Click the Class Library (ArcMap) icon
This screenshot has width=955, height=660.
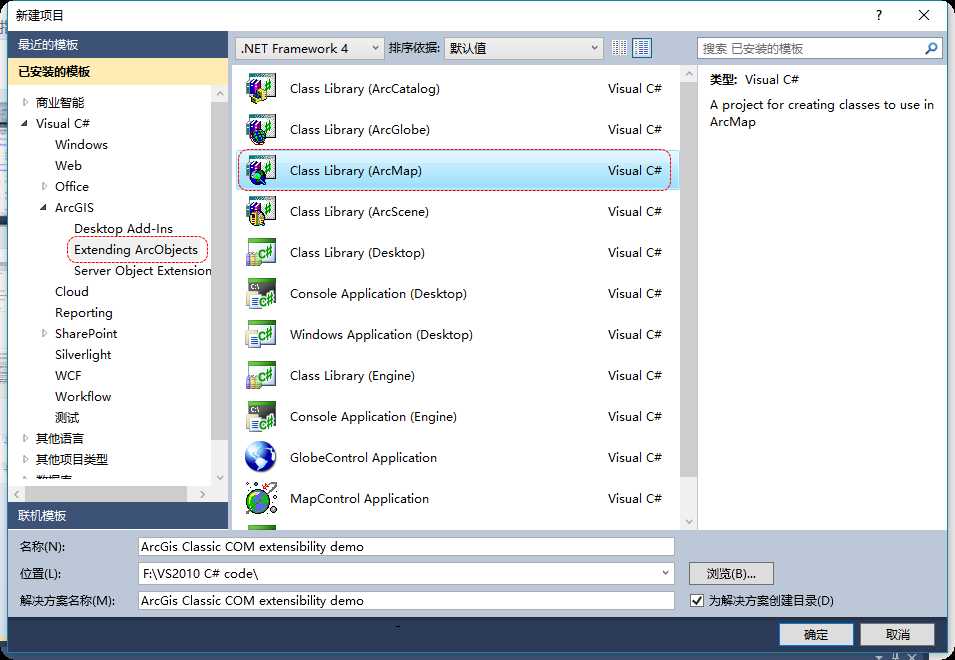click(261, 170)
